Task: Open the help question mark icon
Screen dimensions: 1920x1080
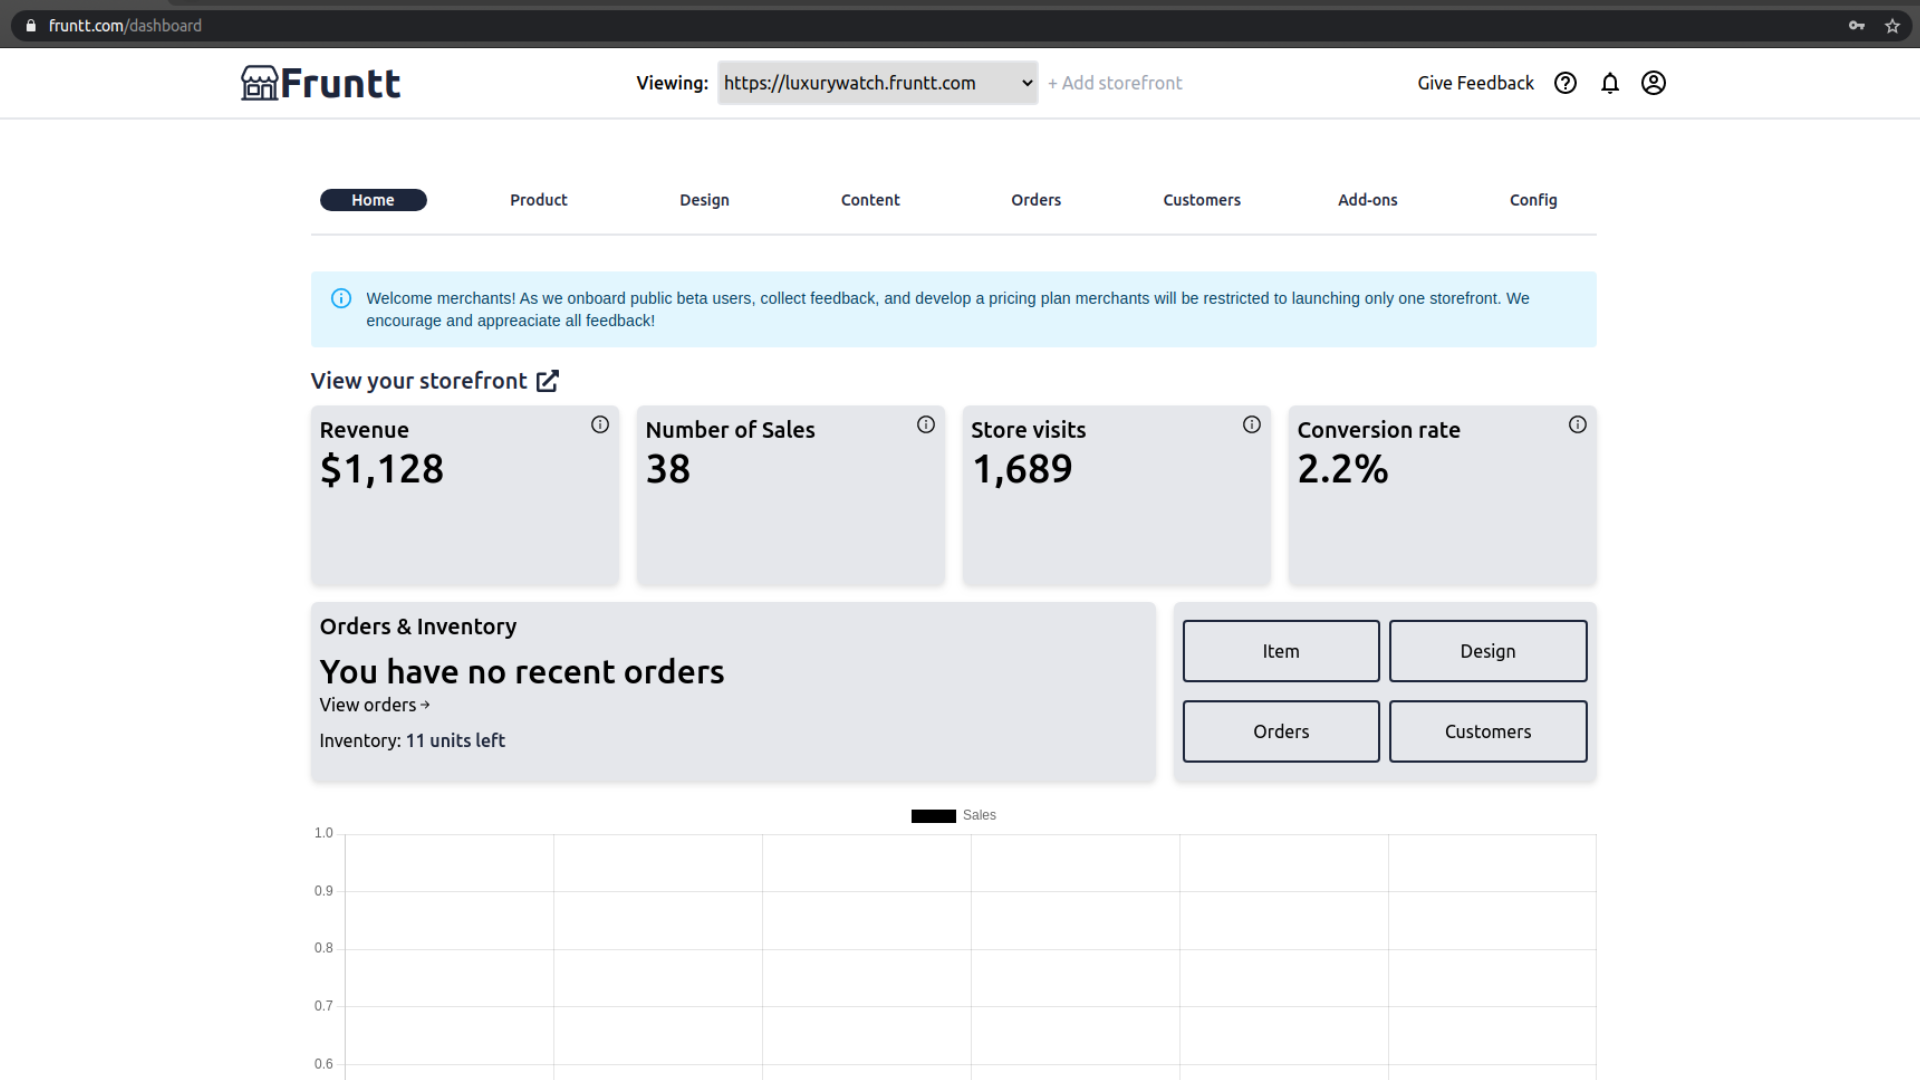Action: click(x=1565, y=83)
